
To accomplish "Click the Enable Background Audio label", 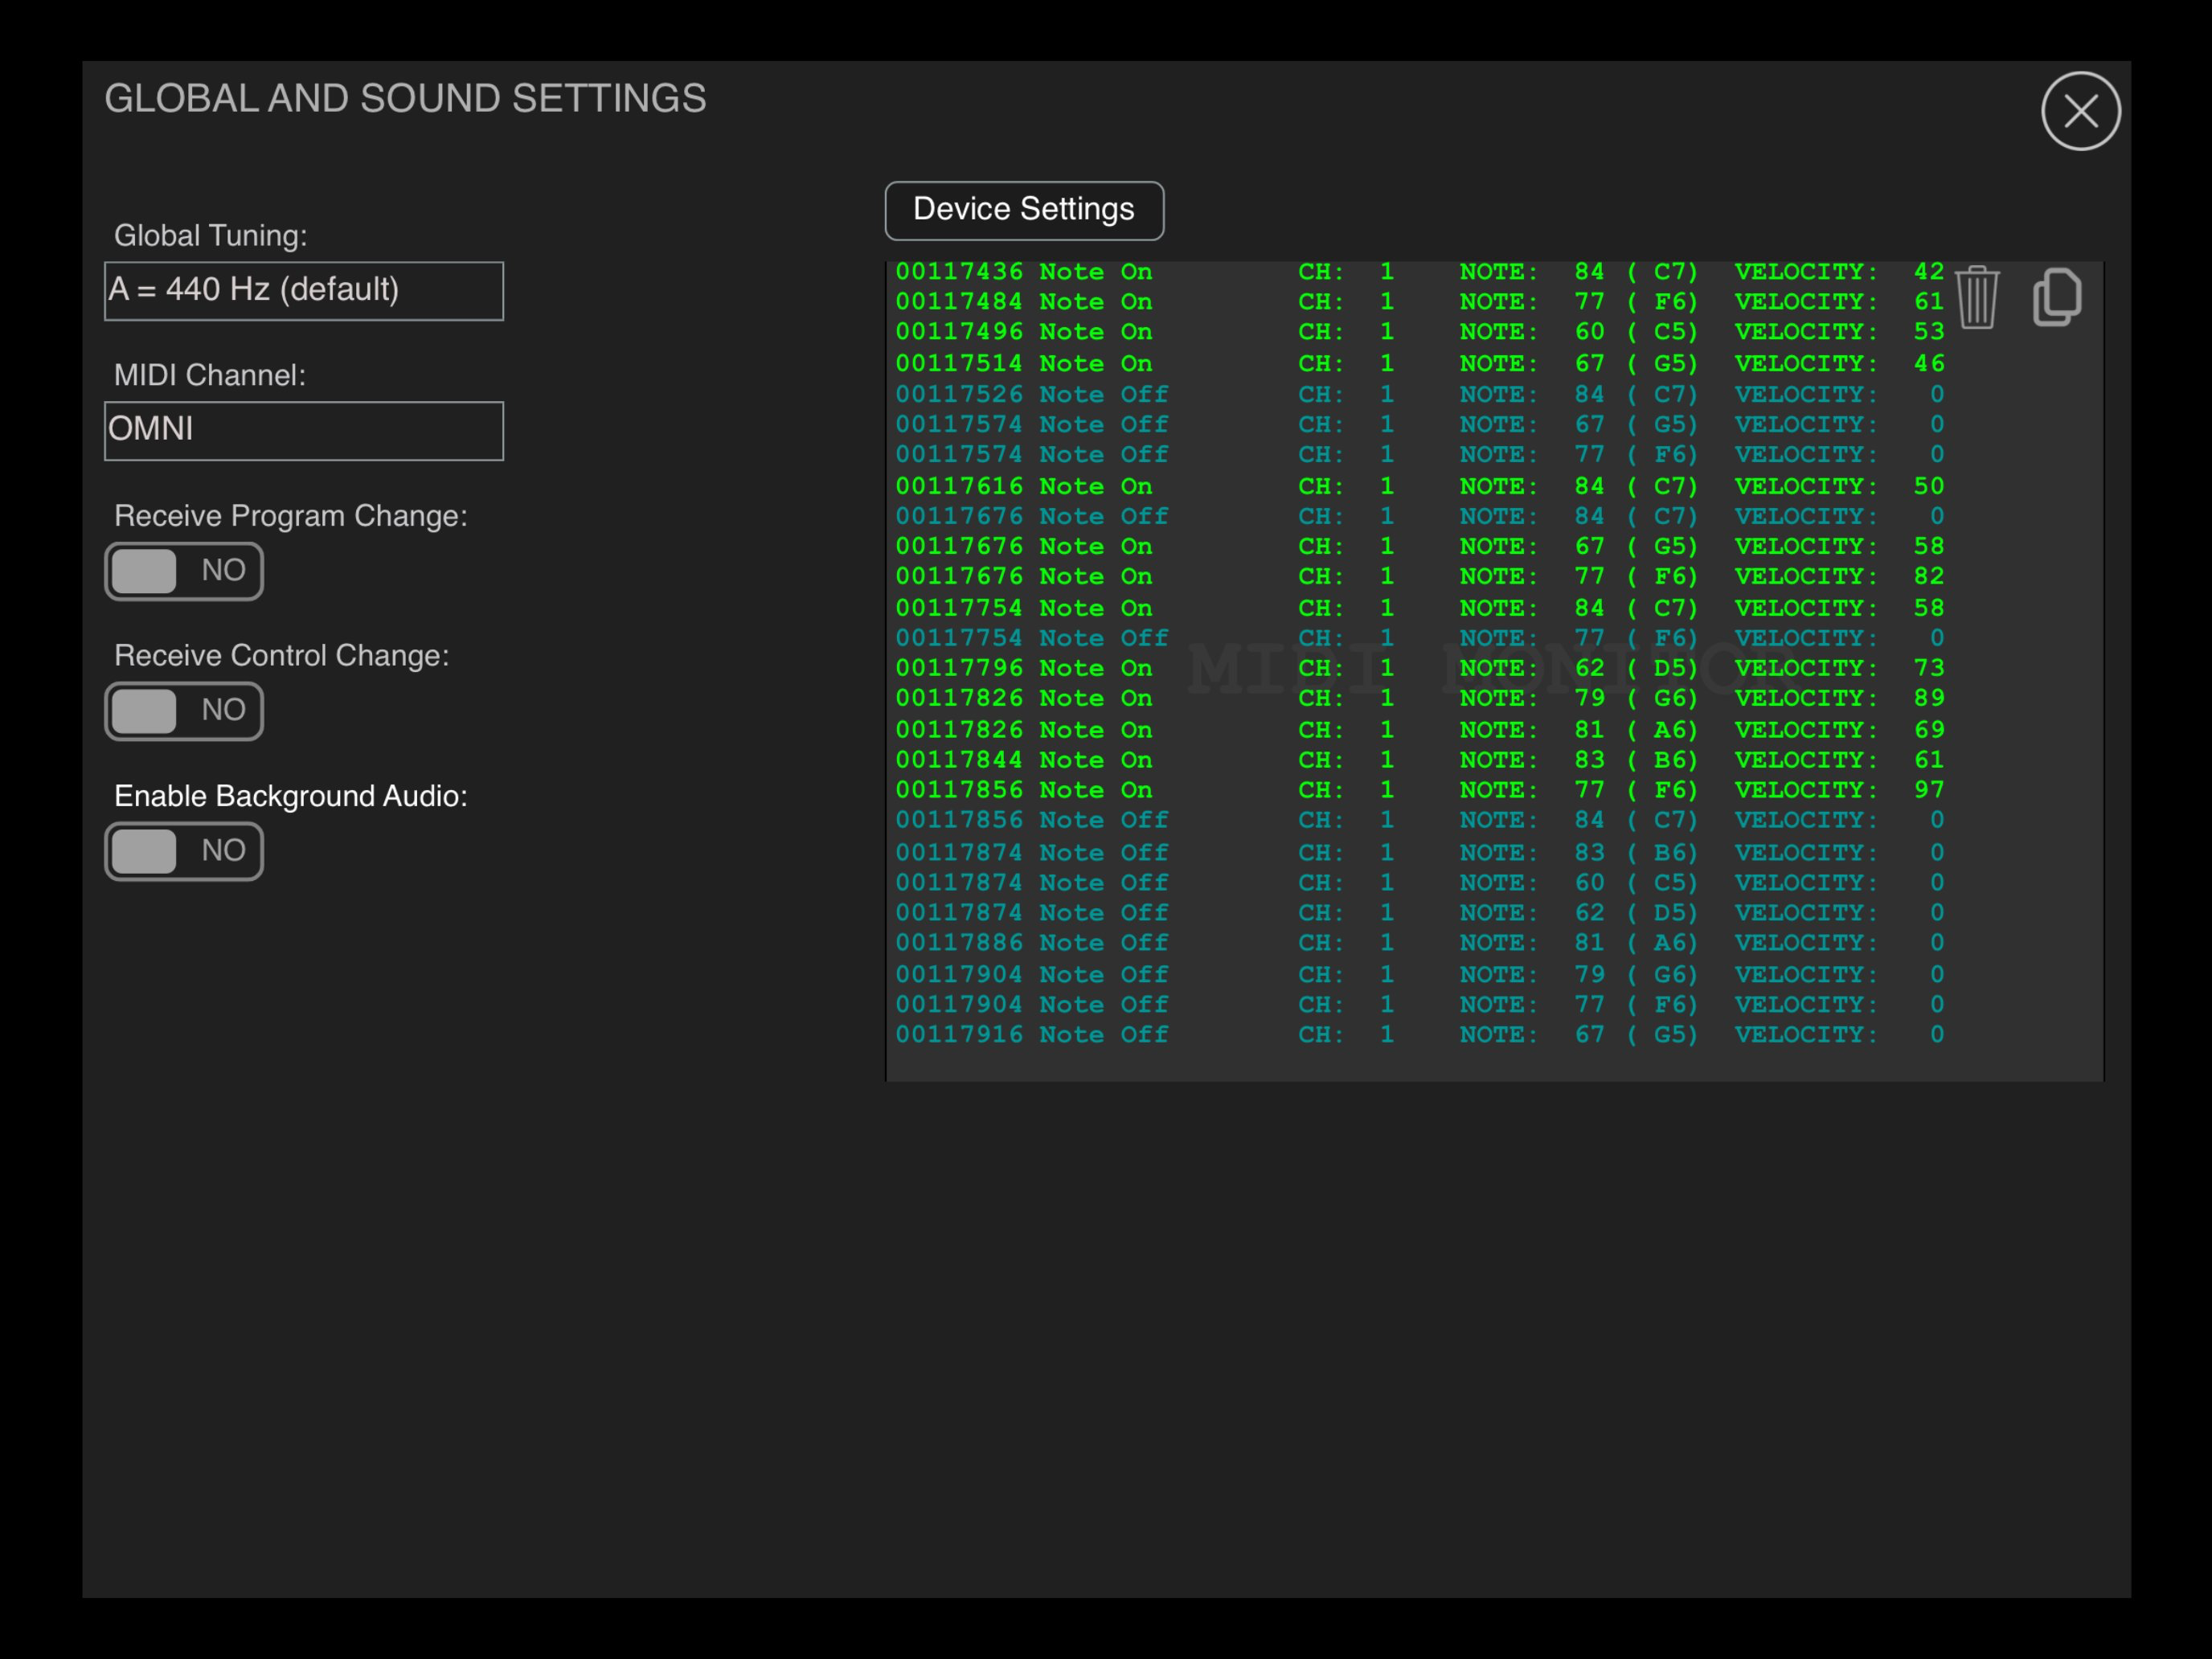I will (291, 796).
